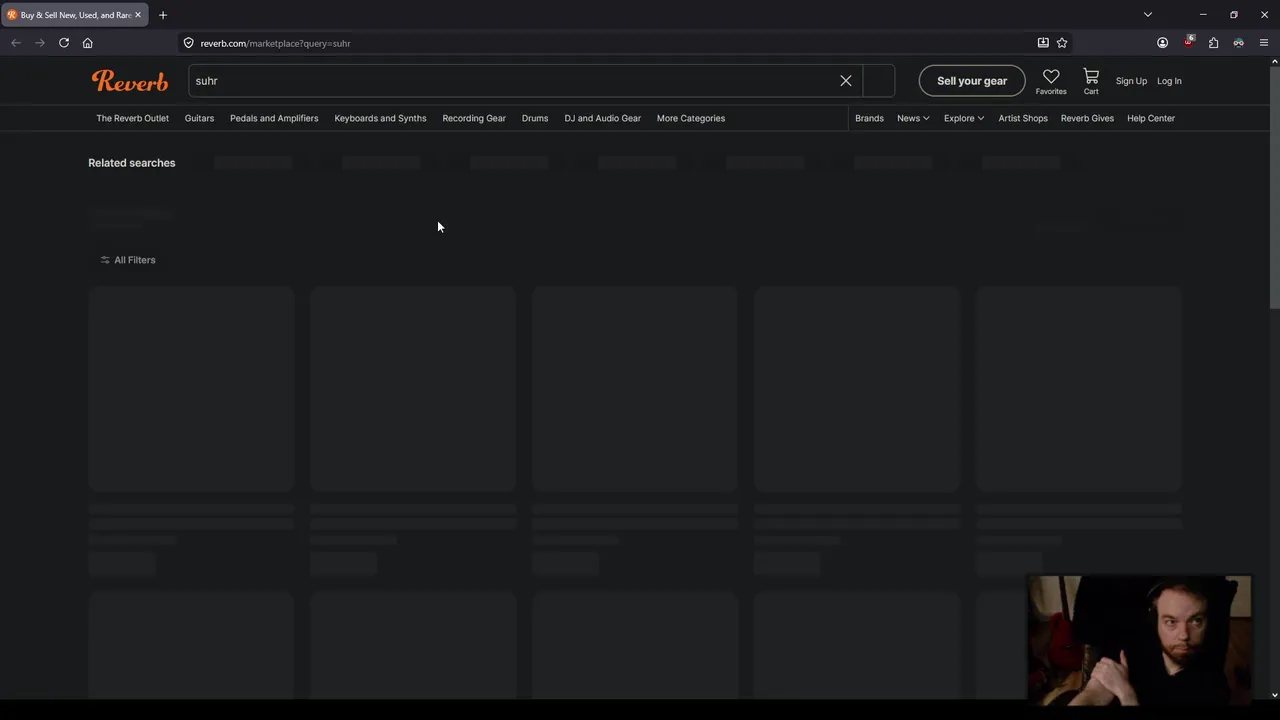Open More Categories menu
Screen dimensions: 1280x720
tap(691, 118)
